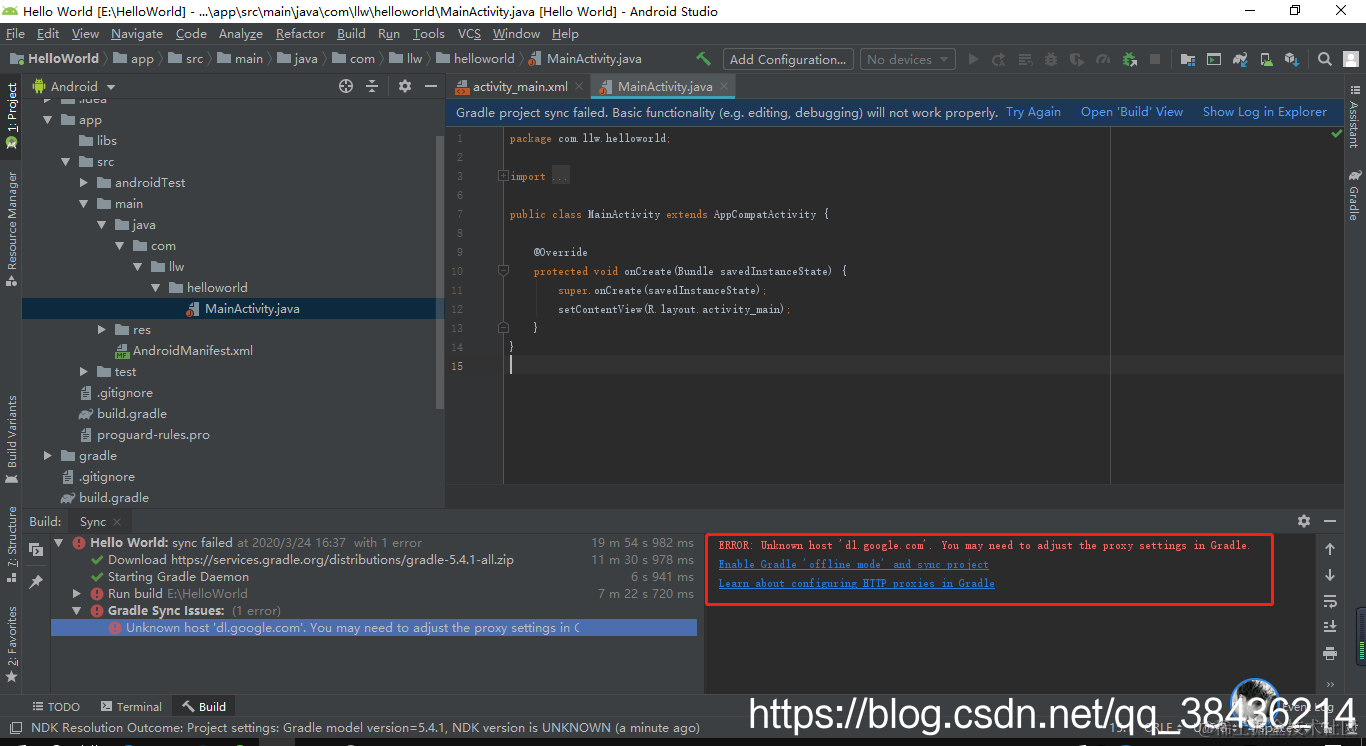Open the AVD Manager icon
Viewport: 1366px width, 746px height.
(x=1265, y=59)
